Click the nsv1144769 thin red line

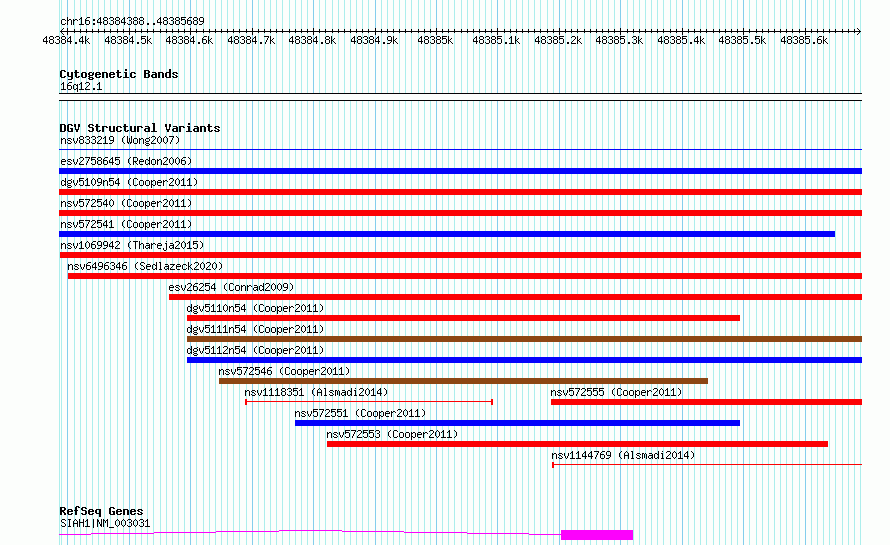707,465
